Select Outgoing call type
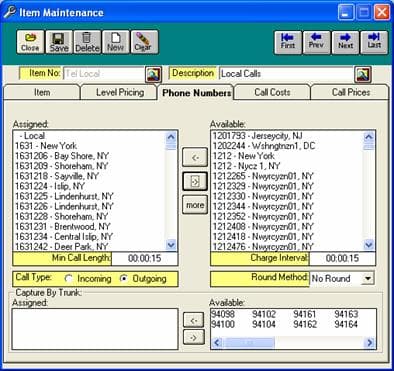 [124, 278]
